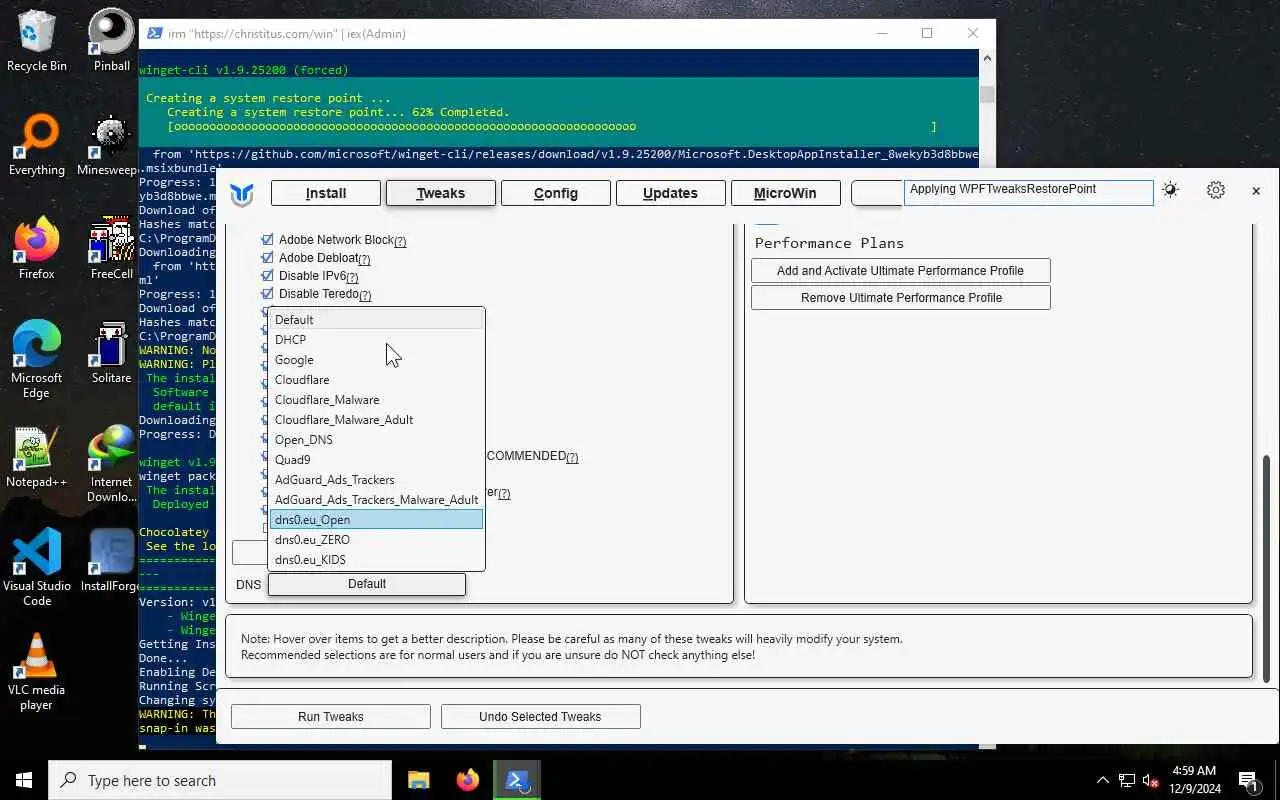Open help (?) link for Disable IPv6

[x=352, y=278]
